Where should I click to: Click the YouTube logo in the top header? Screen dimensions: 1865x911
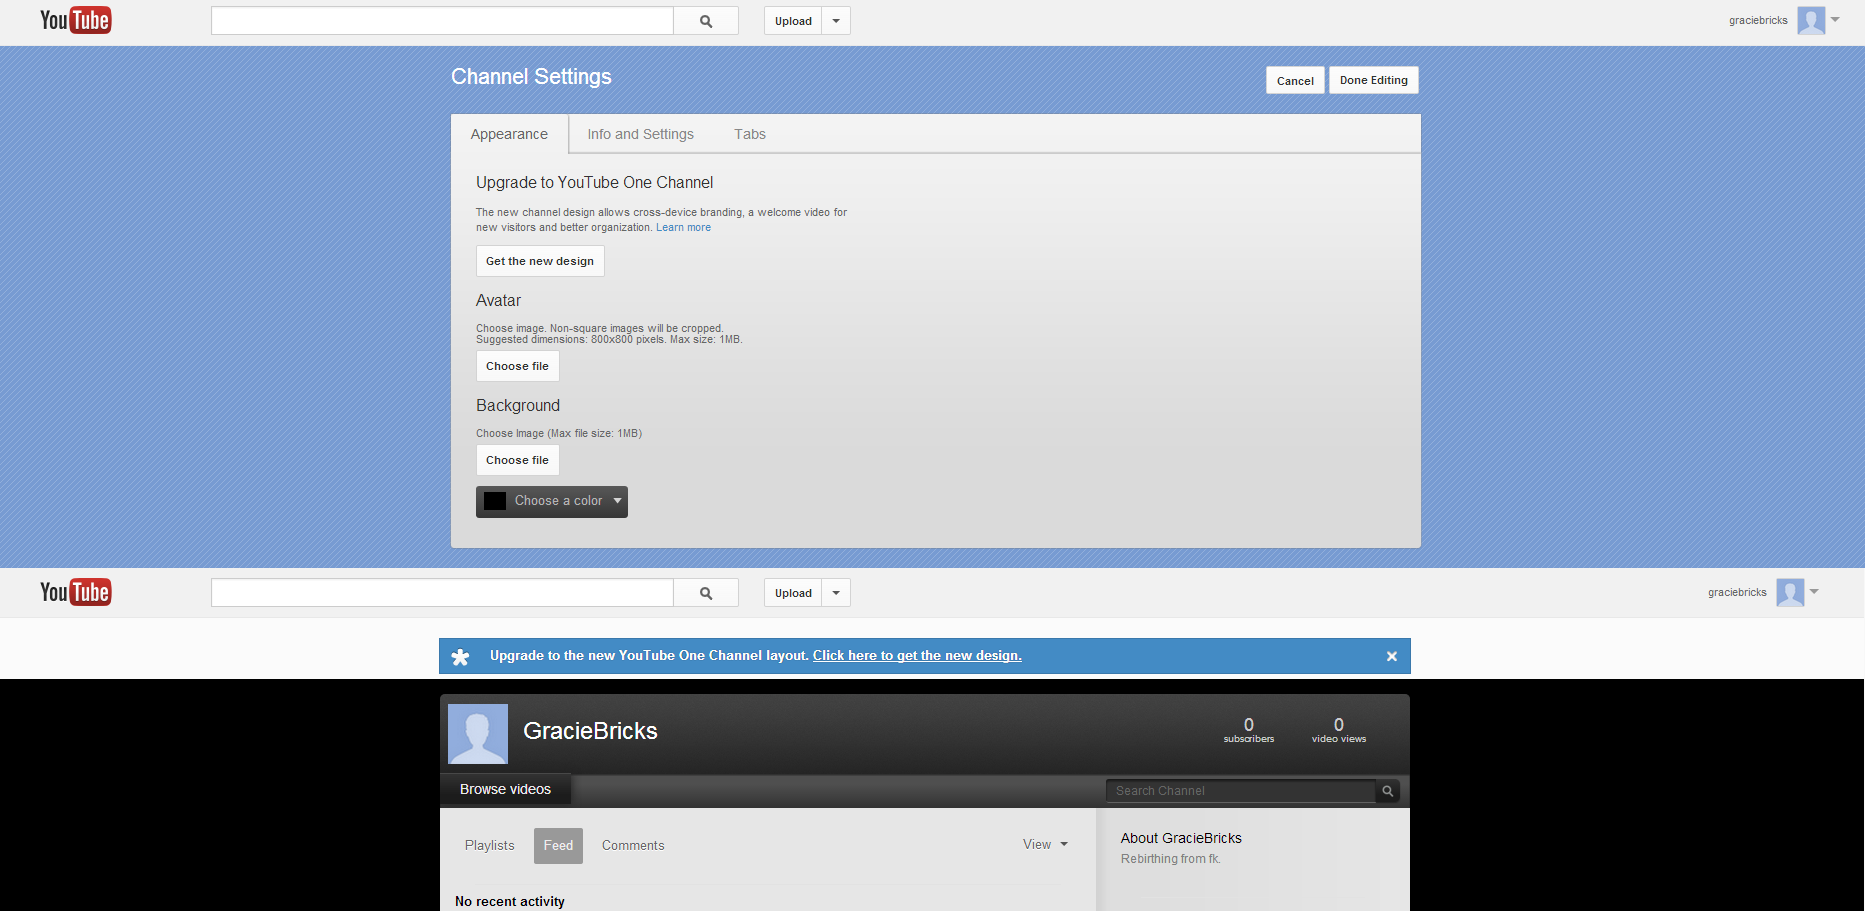pos(76,20)
